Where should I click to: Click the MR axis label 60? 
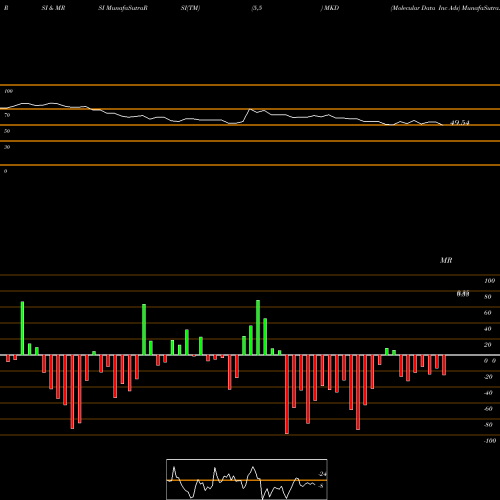point(488,313)
